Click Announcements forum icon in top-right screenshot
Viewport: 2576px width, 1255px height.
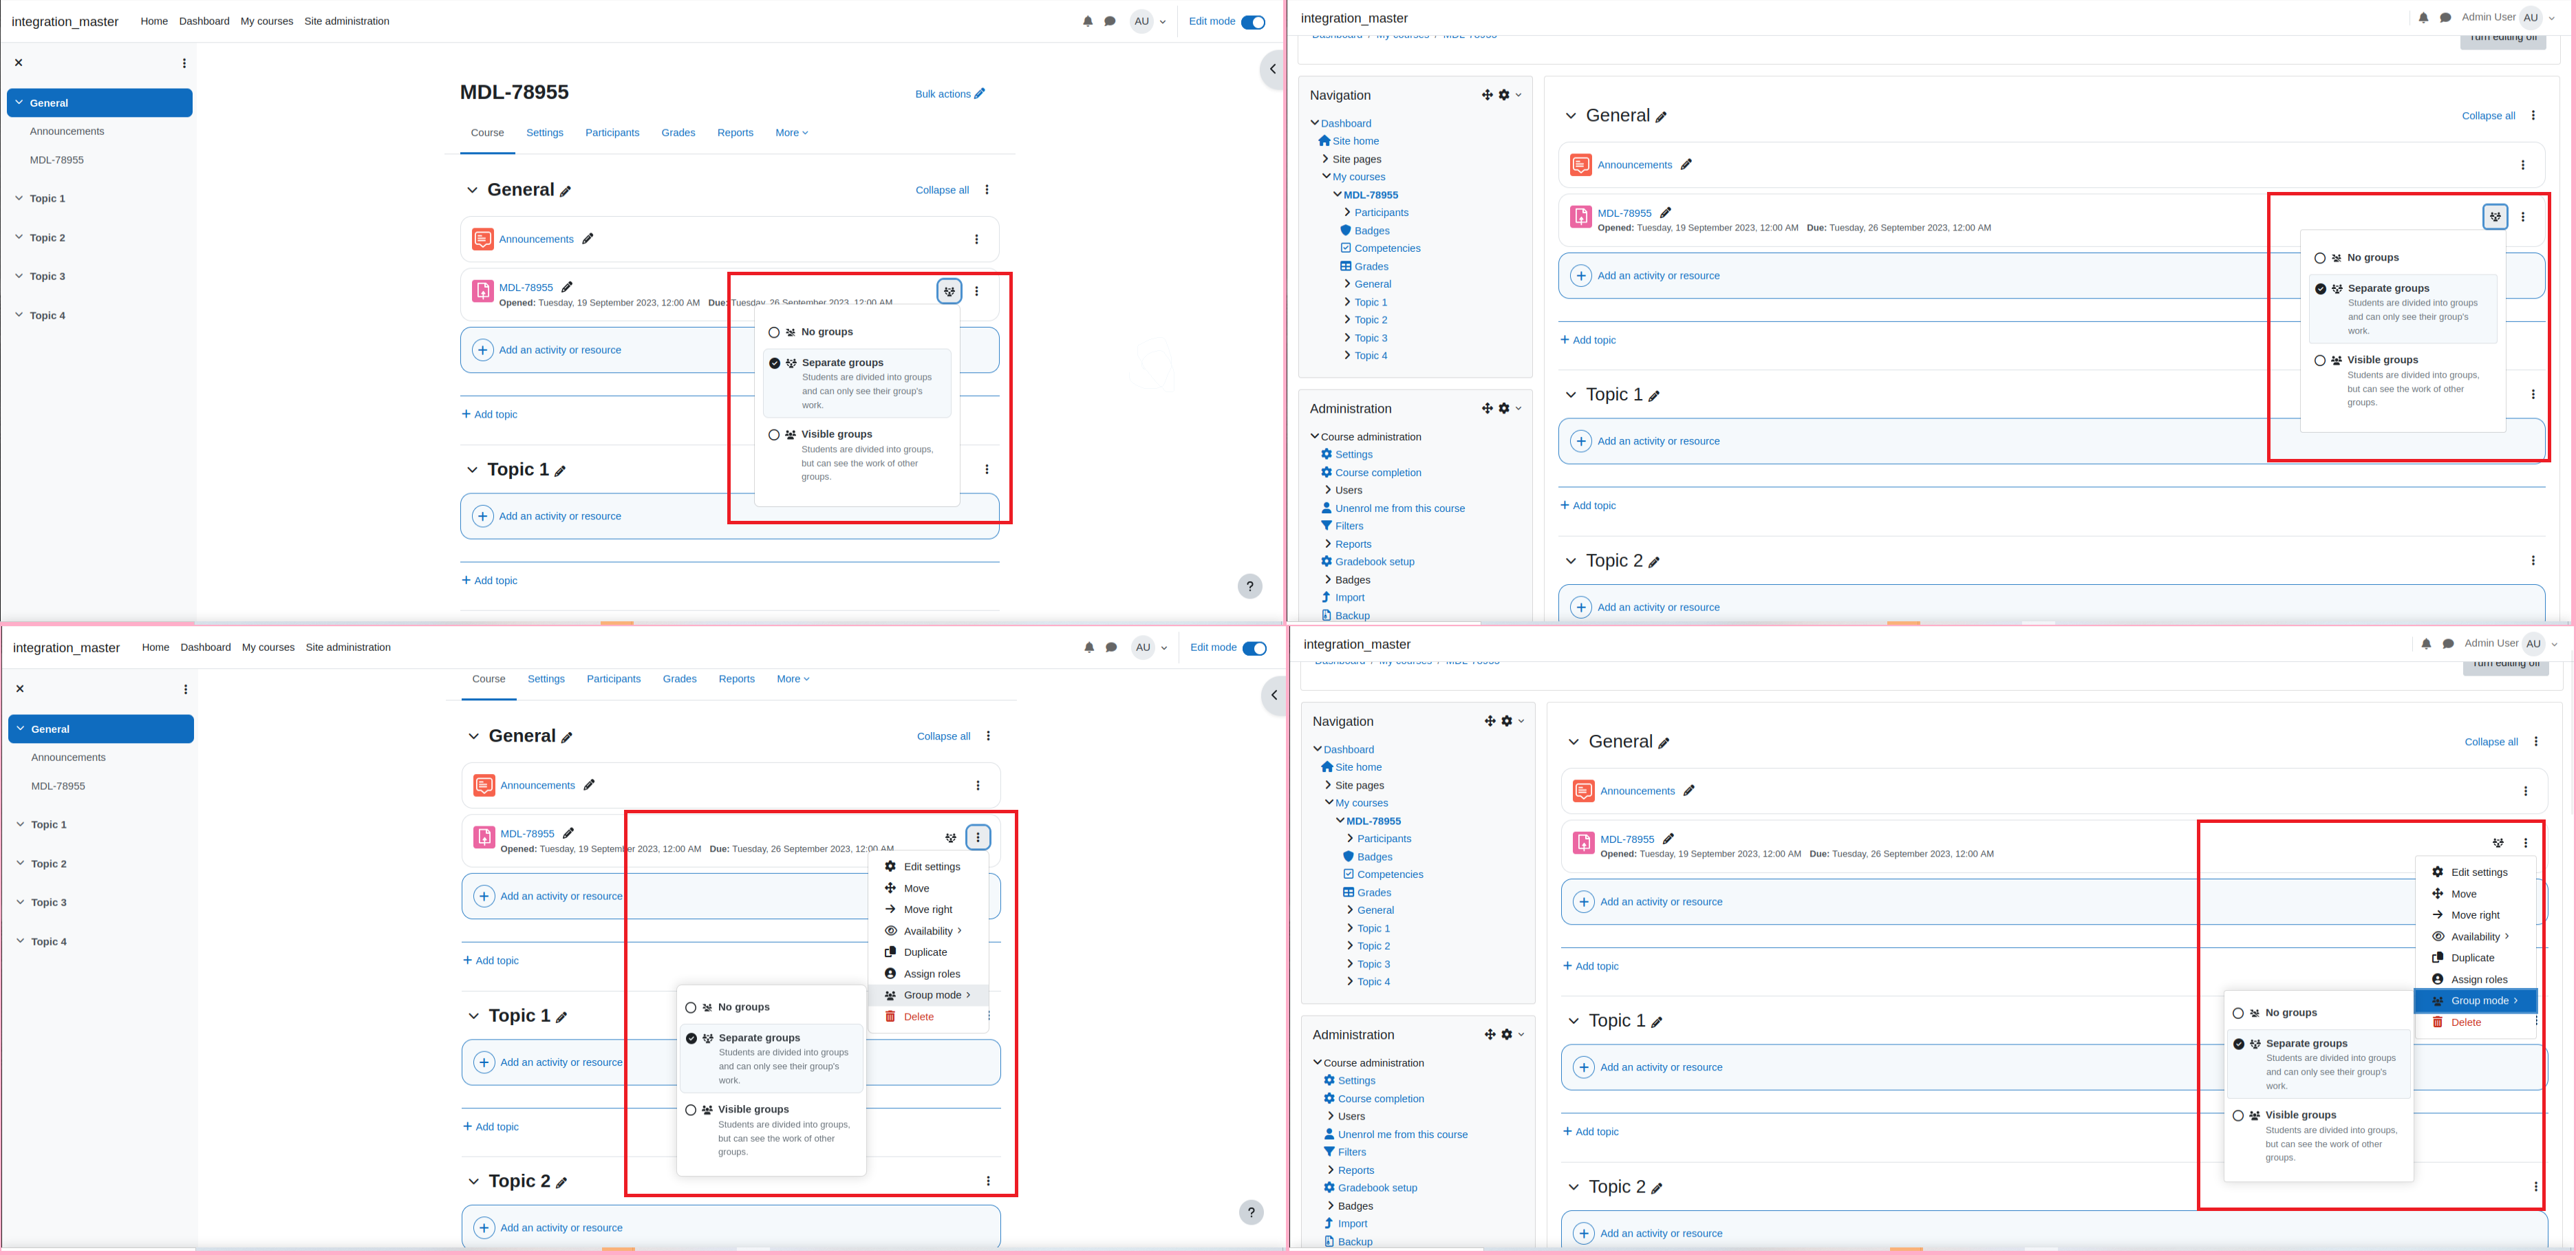1581,165
